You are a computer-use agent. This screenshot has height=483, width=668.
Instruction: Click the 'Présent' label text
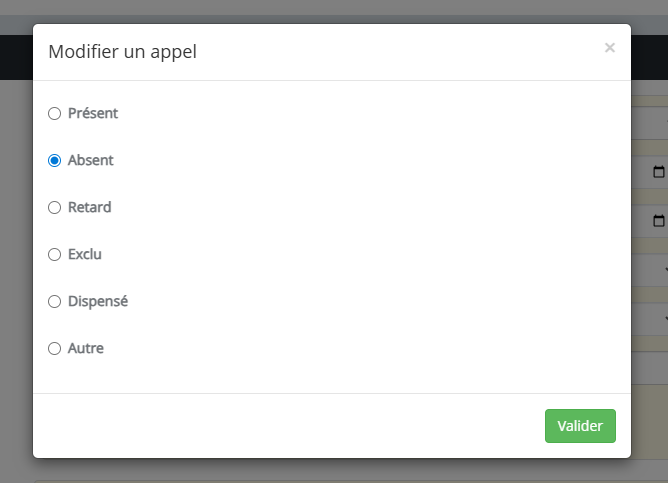point(93,114)
